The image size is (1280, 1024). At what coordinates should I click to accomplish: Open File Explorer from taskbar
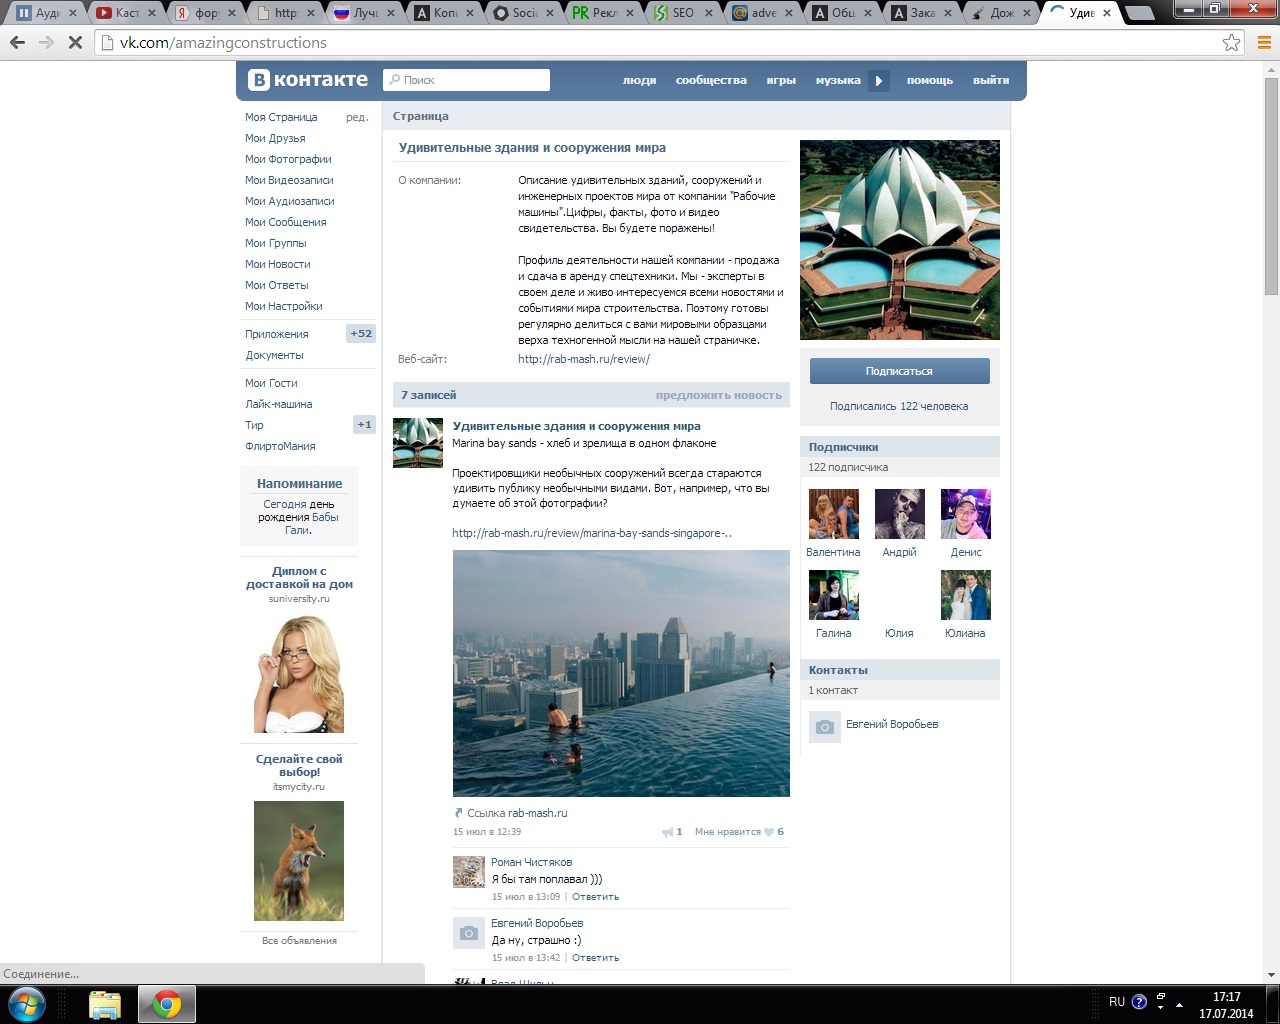(105, 1005)
